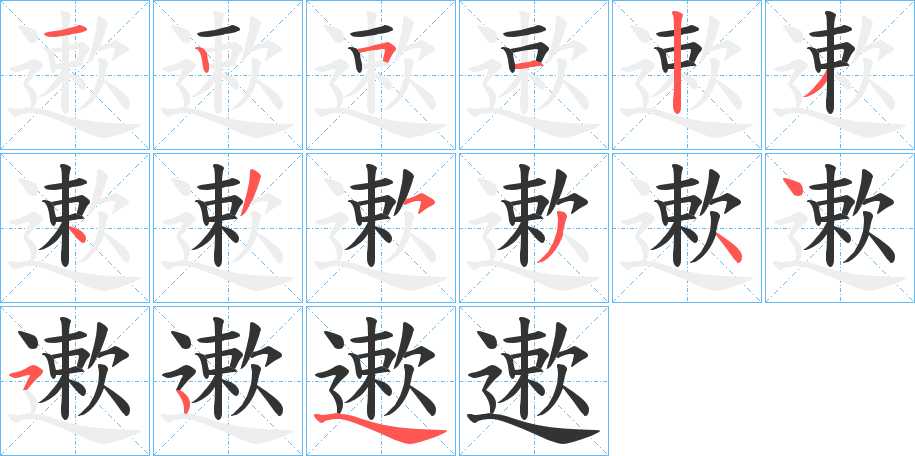
Task: Click the step five cell with long red vertical
Action: tap(687, 75)
